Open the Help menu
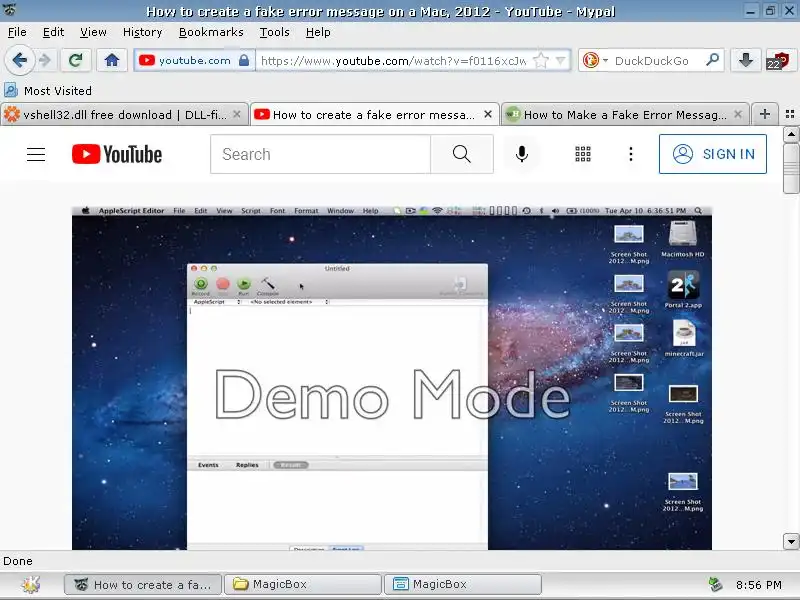The height and width of the screenshot is (600, 800). click(x=318, y=32)
